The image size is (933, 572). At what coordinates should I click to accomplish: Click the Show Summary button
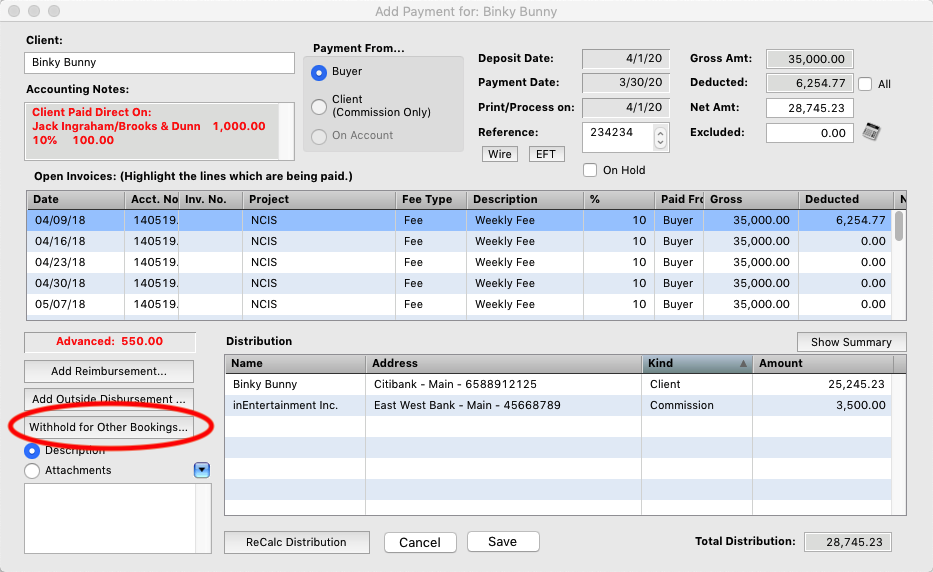click(851, 342)
